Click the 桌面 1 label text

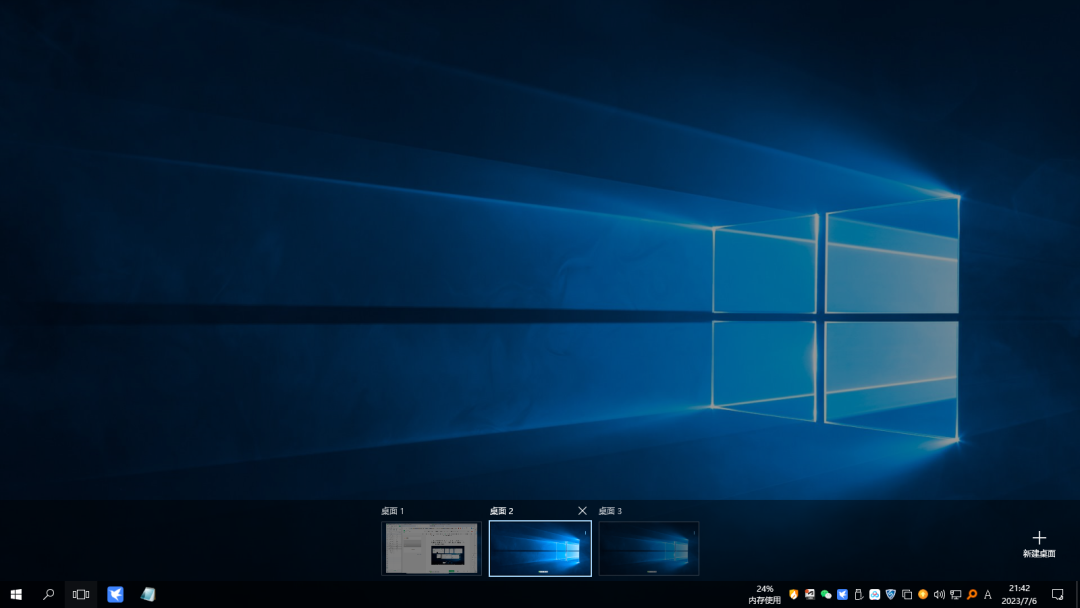point(393,511)
